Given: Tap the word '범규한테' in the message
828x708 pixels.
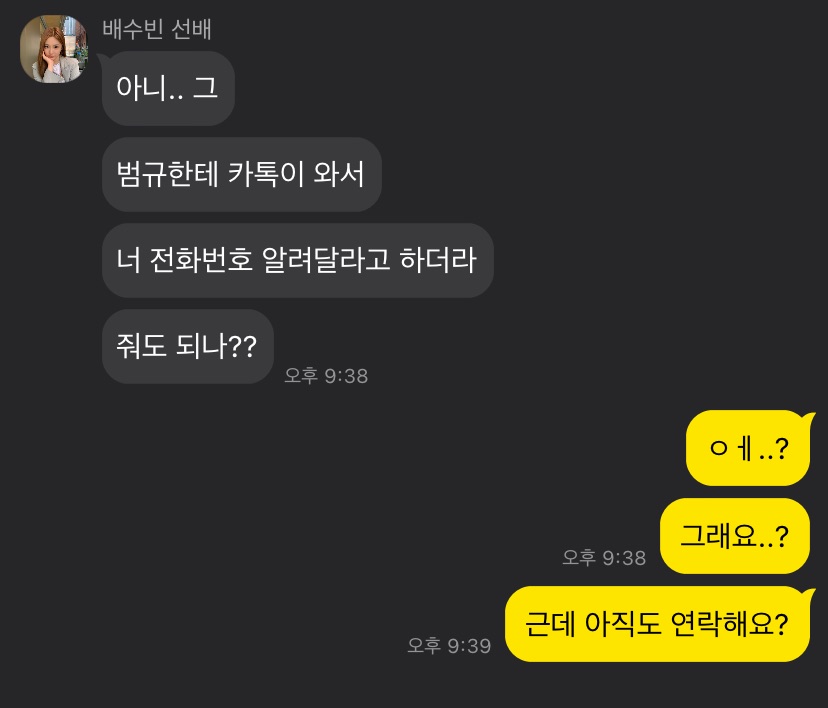Looking at the screenshot, I should pos(167,174).
